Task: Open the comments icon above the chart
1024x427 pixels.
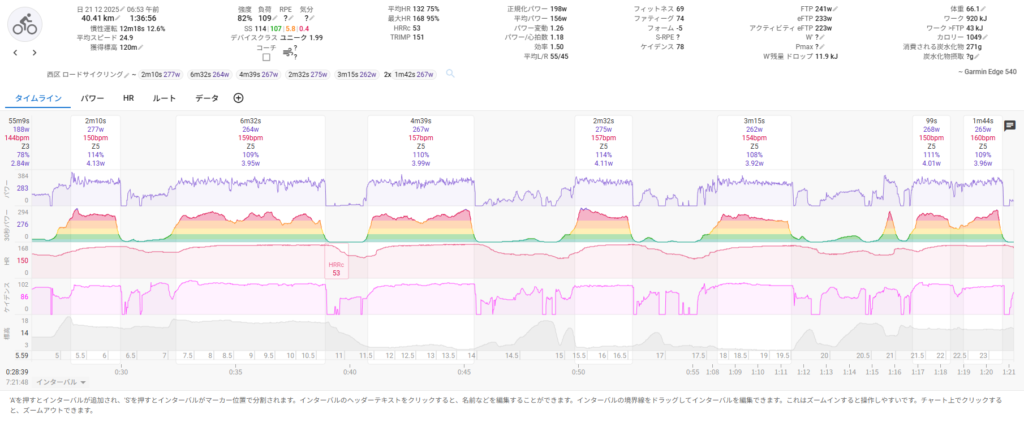Action: click(1010, 125)
